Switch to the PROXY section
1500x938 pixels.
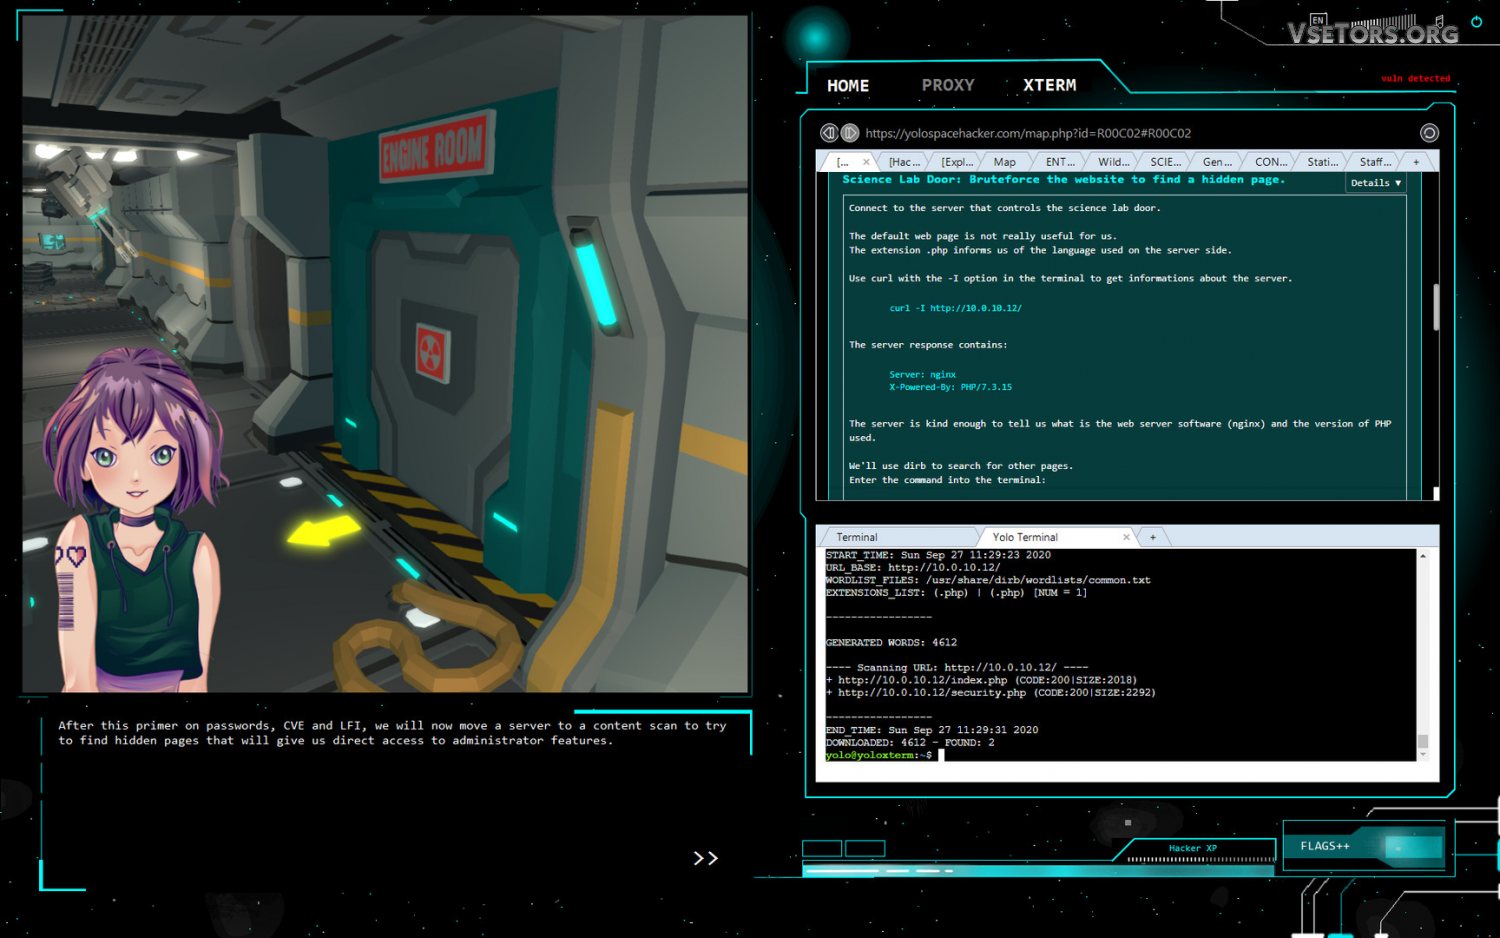click(947, 86)
